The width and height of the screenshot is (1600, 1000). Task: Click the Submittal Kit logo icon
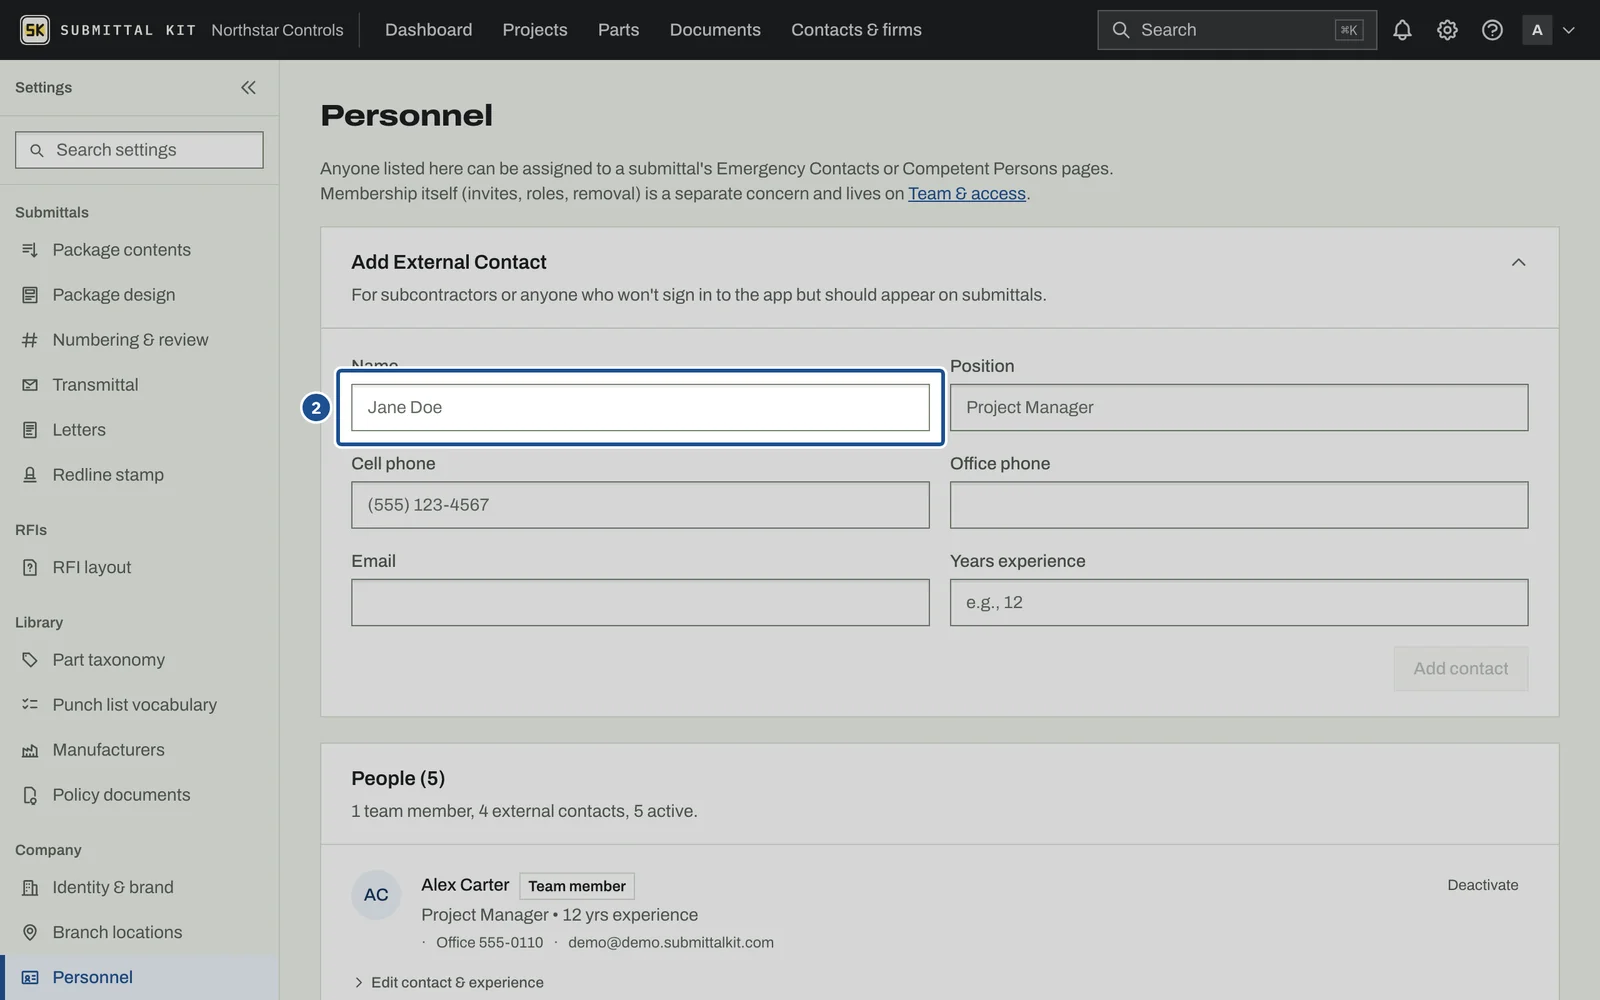35,30
